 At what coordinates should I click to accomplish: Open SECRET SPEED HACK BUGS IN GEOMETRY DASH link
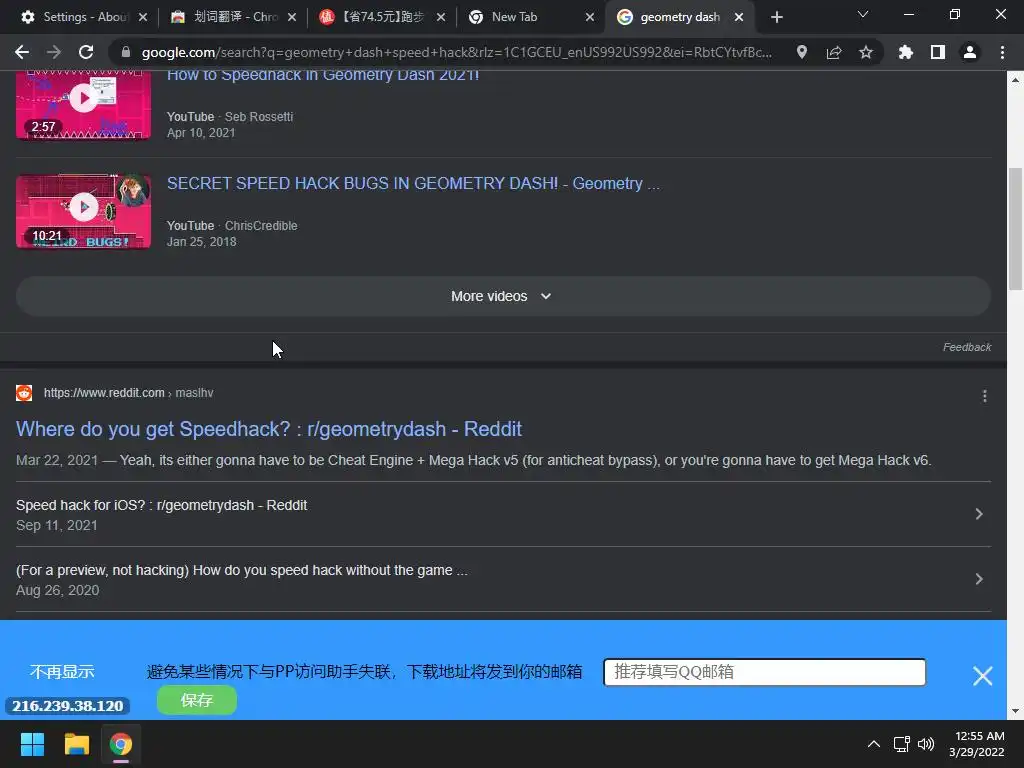pos(413,184)
